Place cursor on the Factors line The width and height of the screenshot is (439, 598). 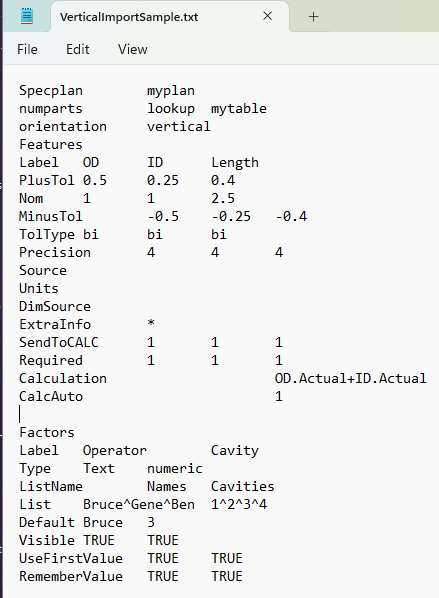click(x=47, y=432)
